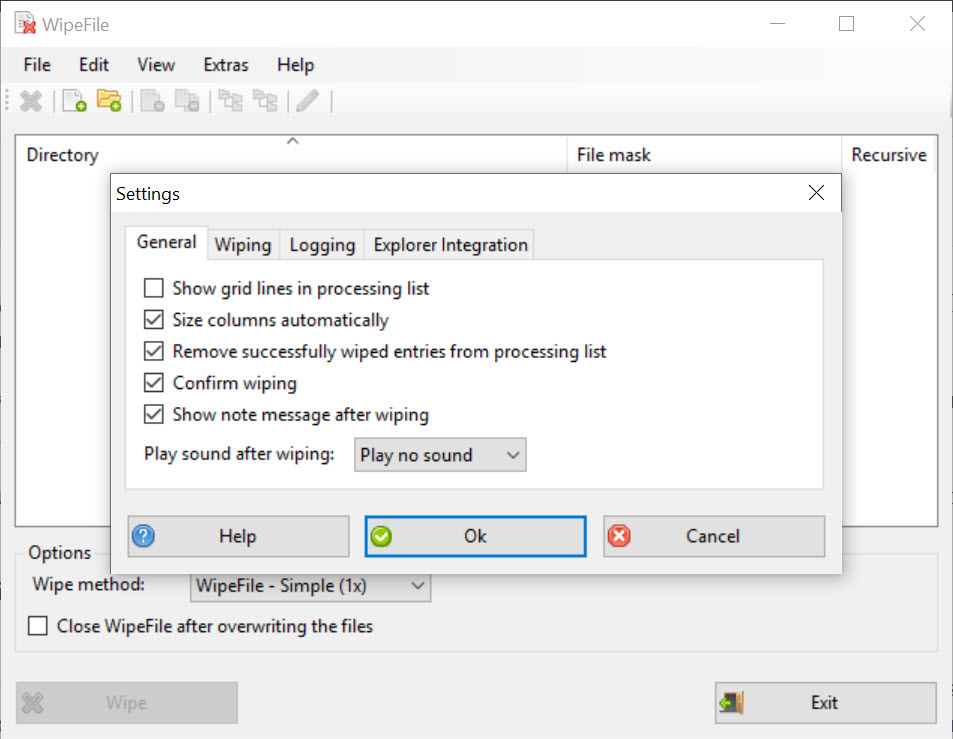Click the Recursive column header
The width and height of the screenshot is (953, 739).
click(889, 154)
